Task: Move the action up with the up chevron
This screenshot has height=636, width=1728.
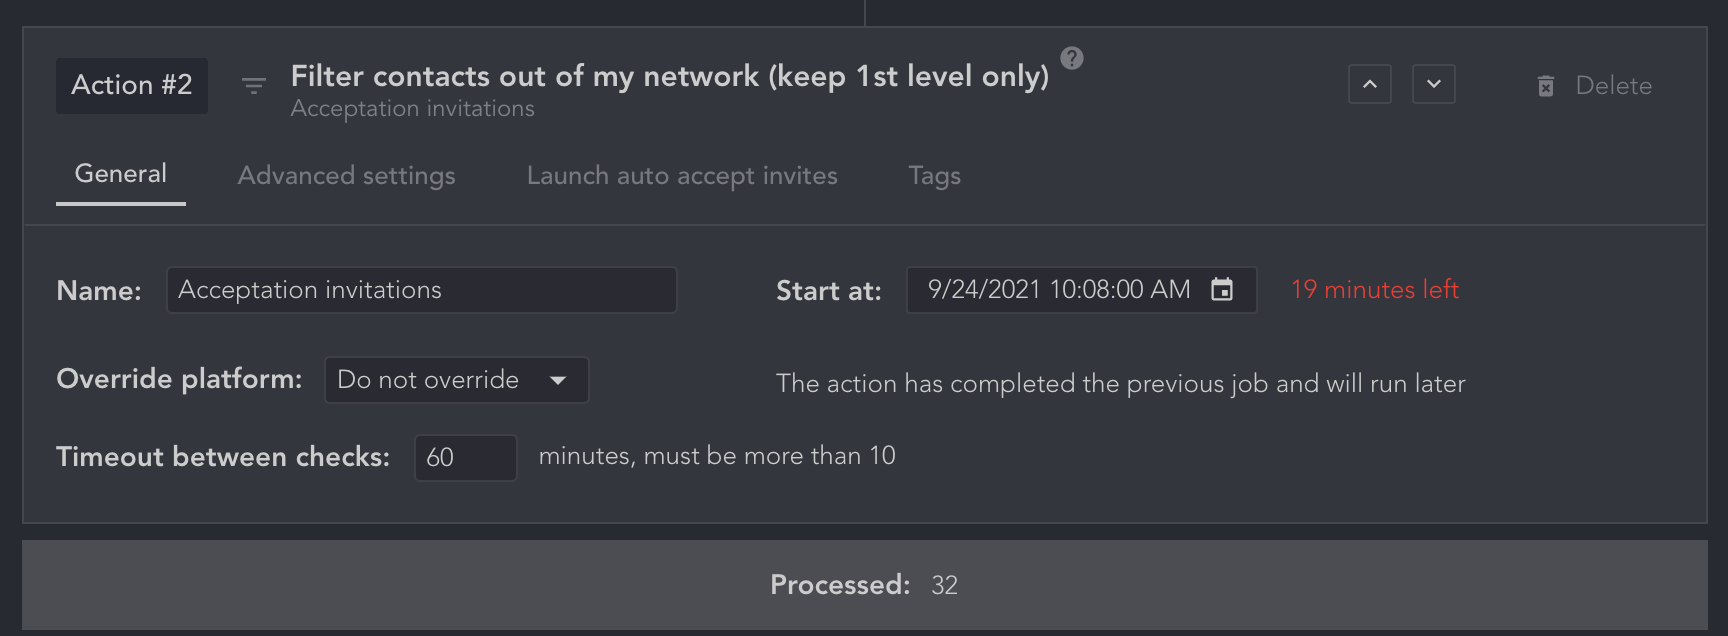Action: coord(1370,85)
